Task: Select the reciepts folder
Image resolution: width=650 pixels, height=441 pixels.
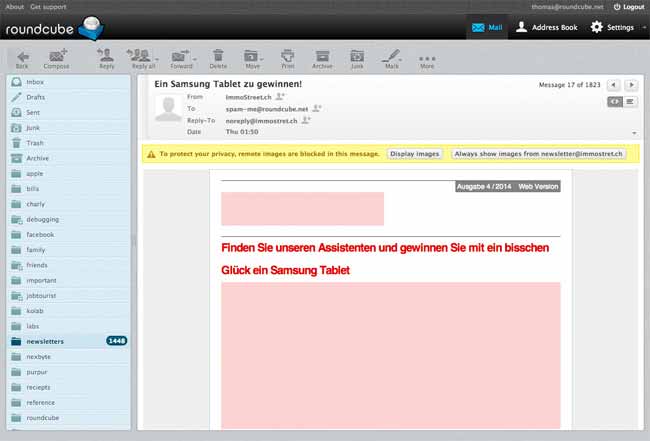Action: pos(68,387)
